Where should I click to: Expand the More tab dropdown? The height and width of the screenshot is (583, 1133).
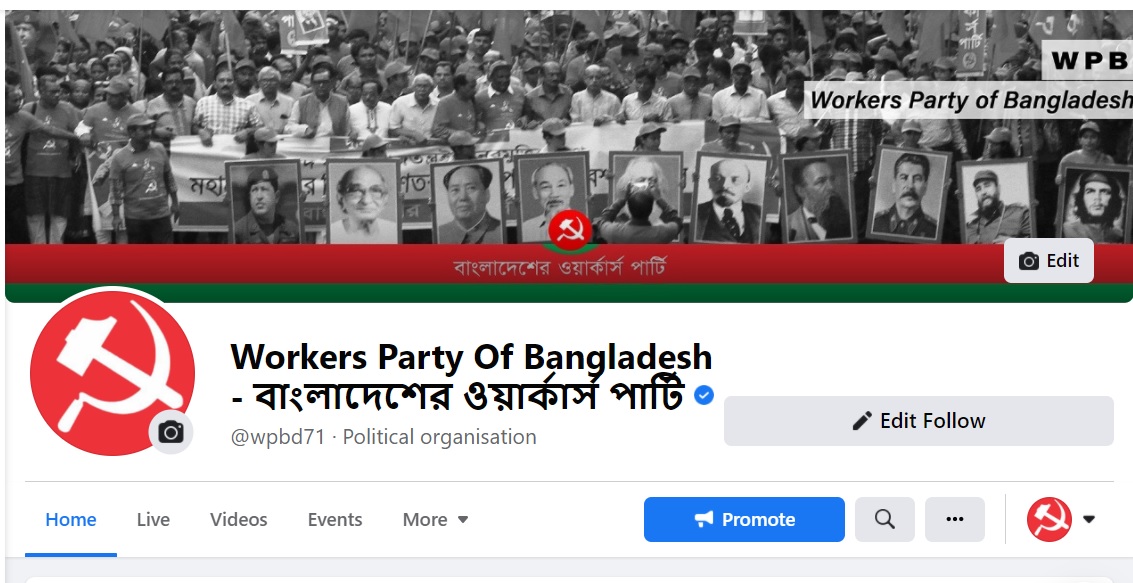pyautogui.click(x=436, y=519)
